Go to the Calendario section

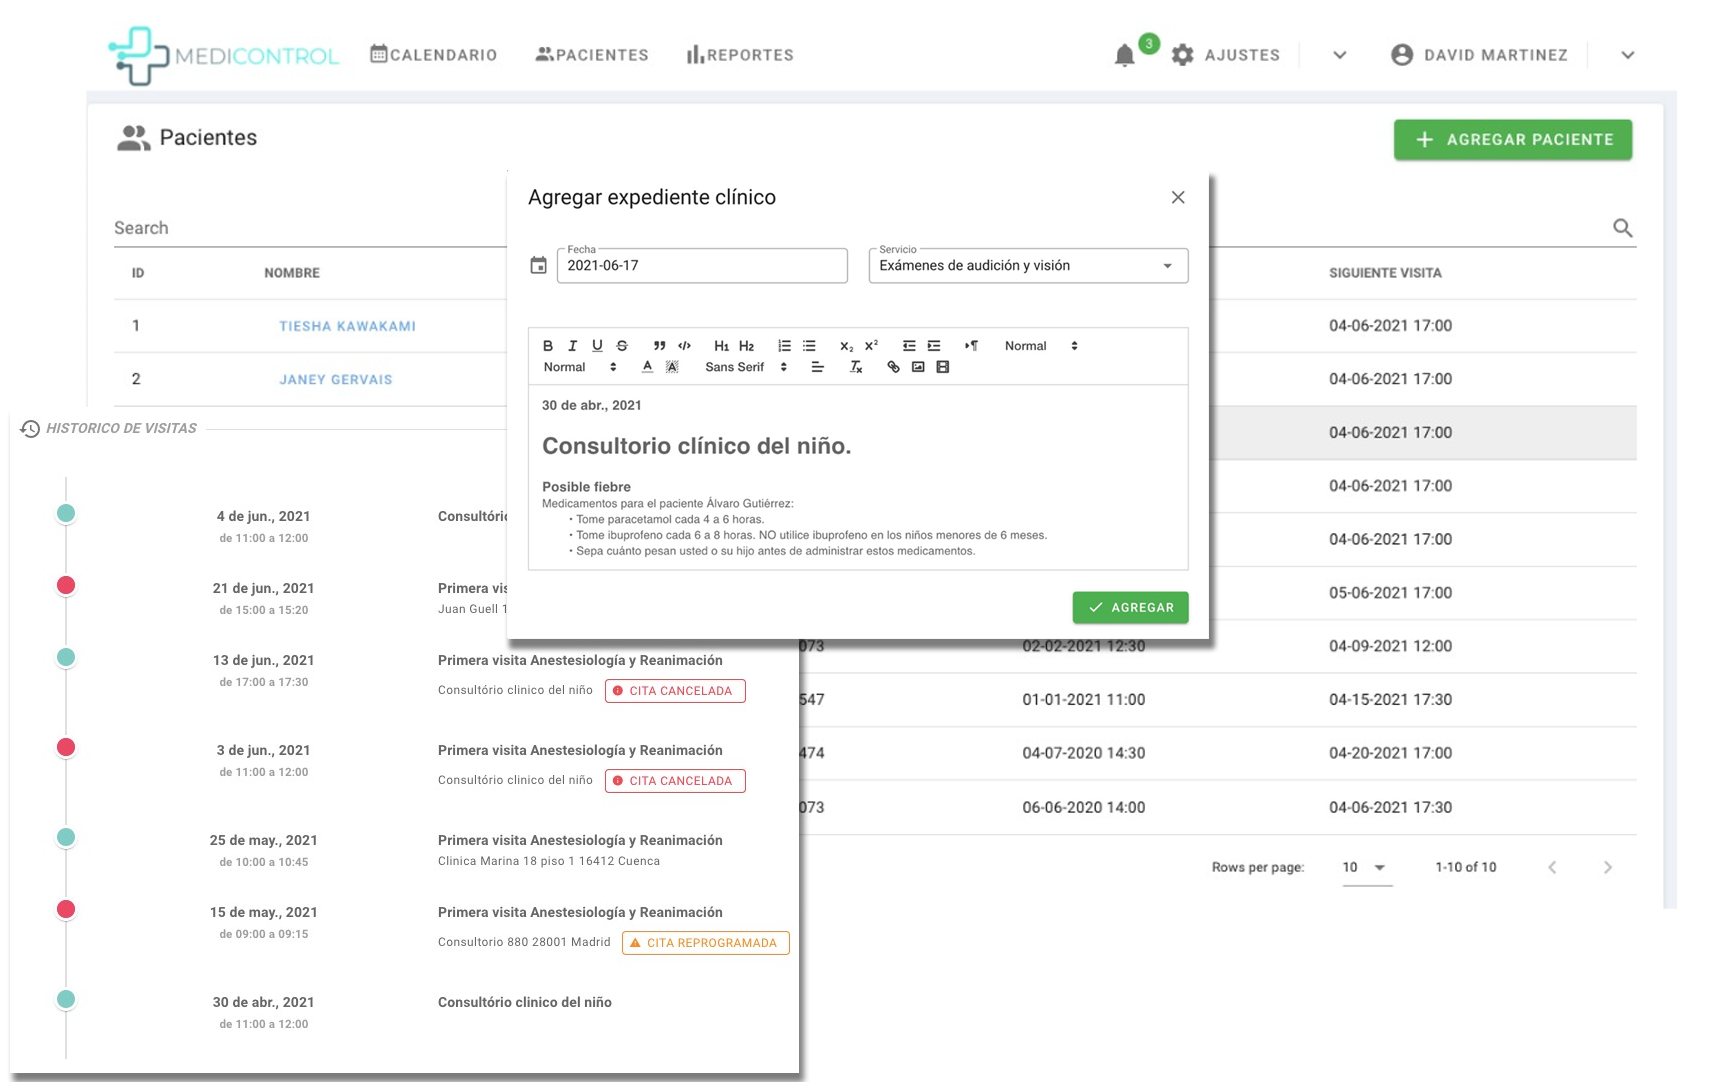tap(434, 55)
